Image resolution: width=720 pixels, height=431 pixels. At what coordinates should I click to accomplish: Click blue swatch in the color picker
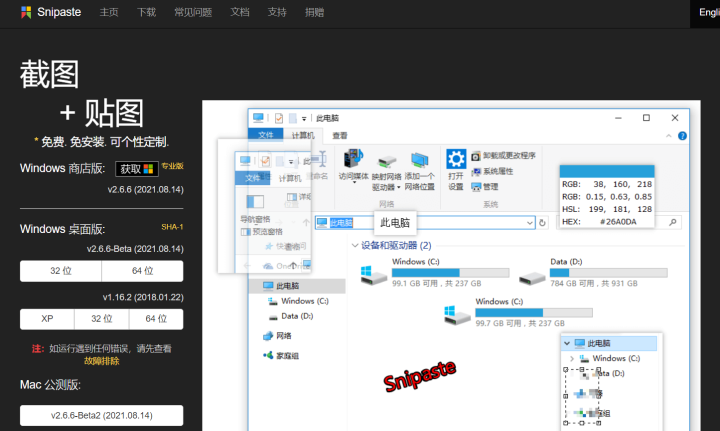tap(607, 171)
